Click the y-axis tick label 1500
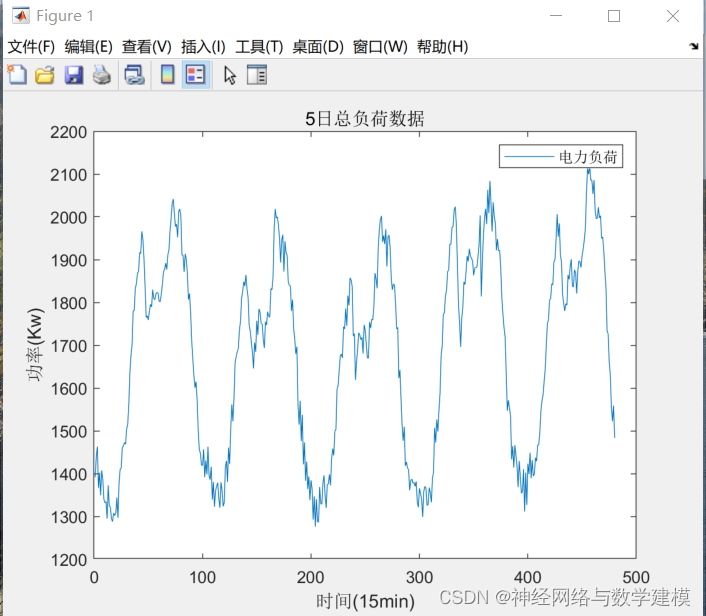Screen dimensions: 706x616 (68, 431)
